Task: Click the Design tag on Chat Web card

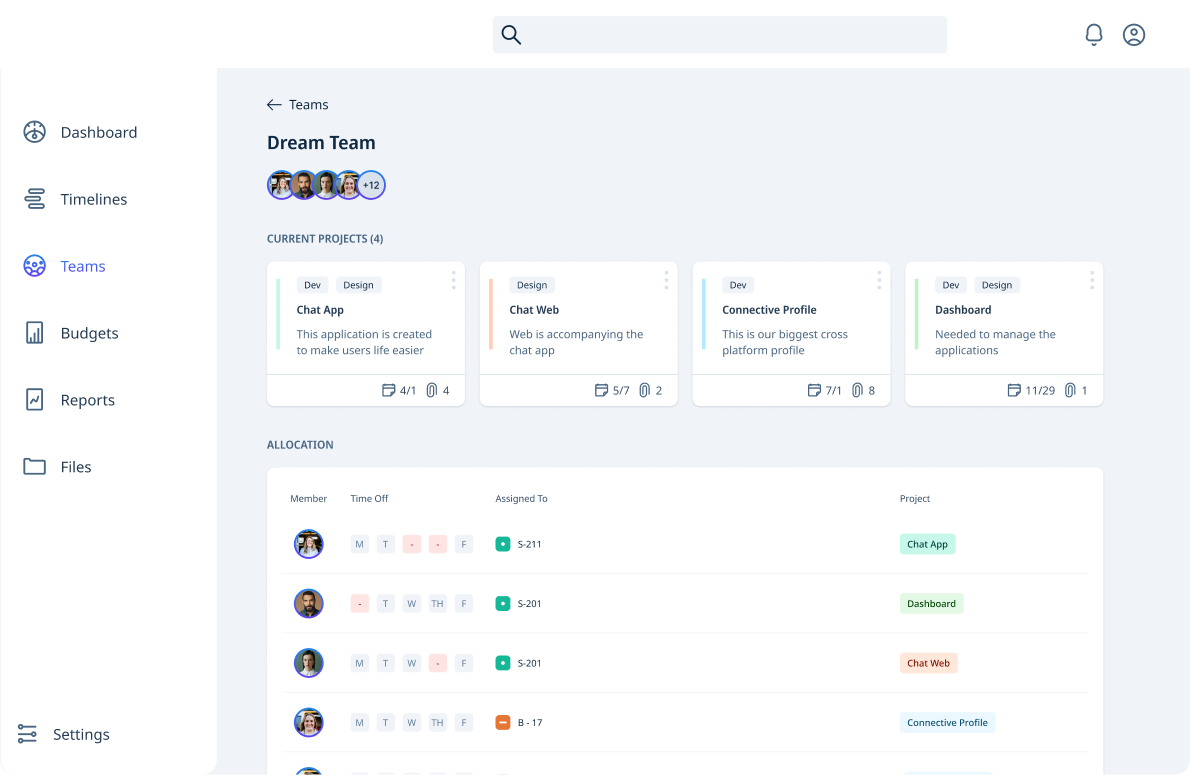Action: click(x=532, y=285)
